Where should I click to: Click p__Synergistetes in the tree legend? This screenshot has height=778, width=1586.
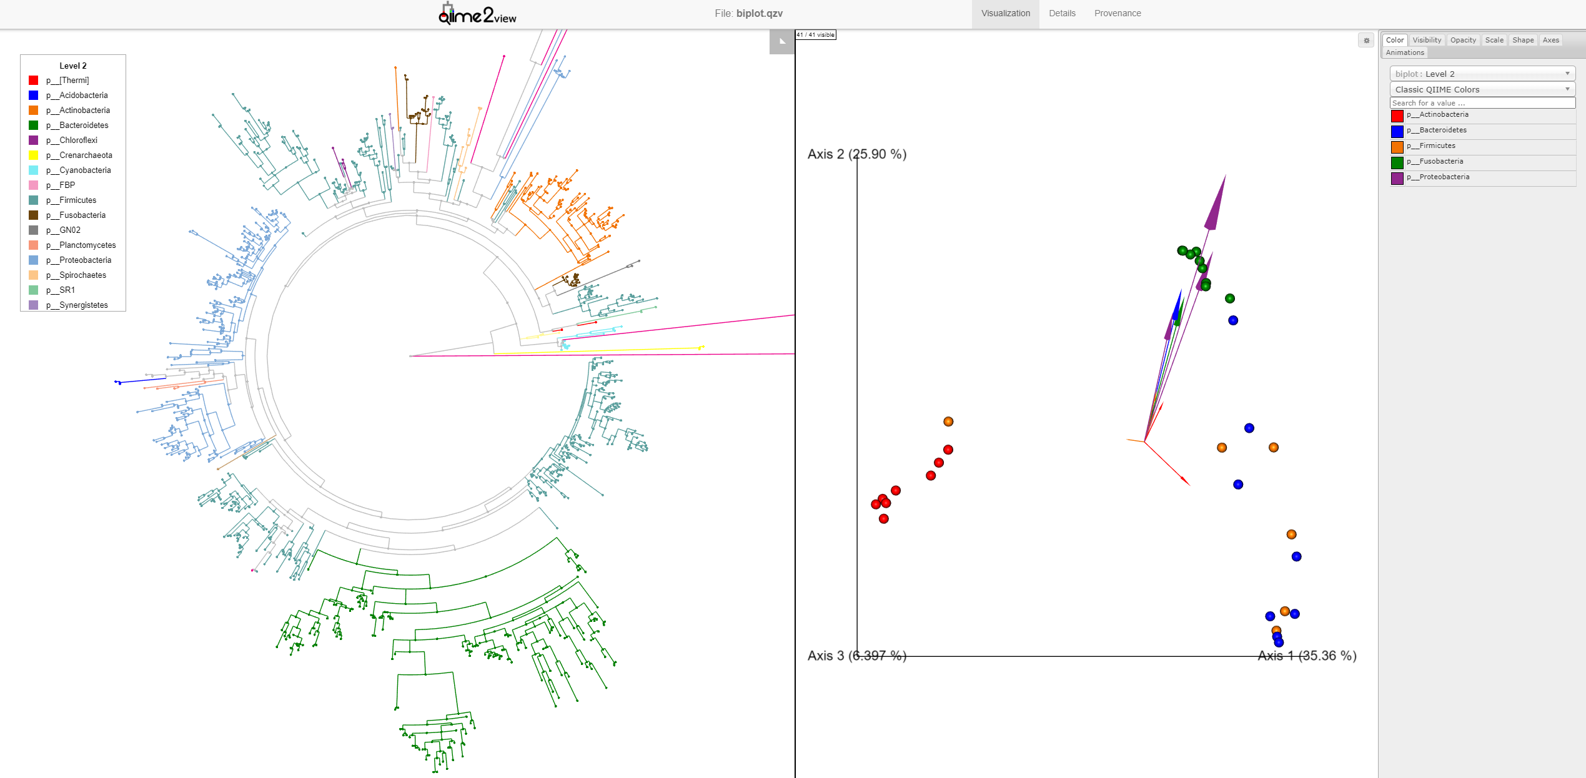77,305
